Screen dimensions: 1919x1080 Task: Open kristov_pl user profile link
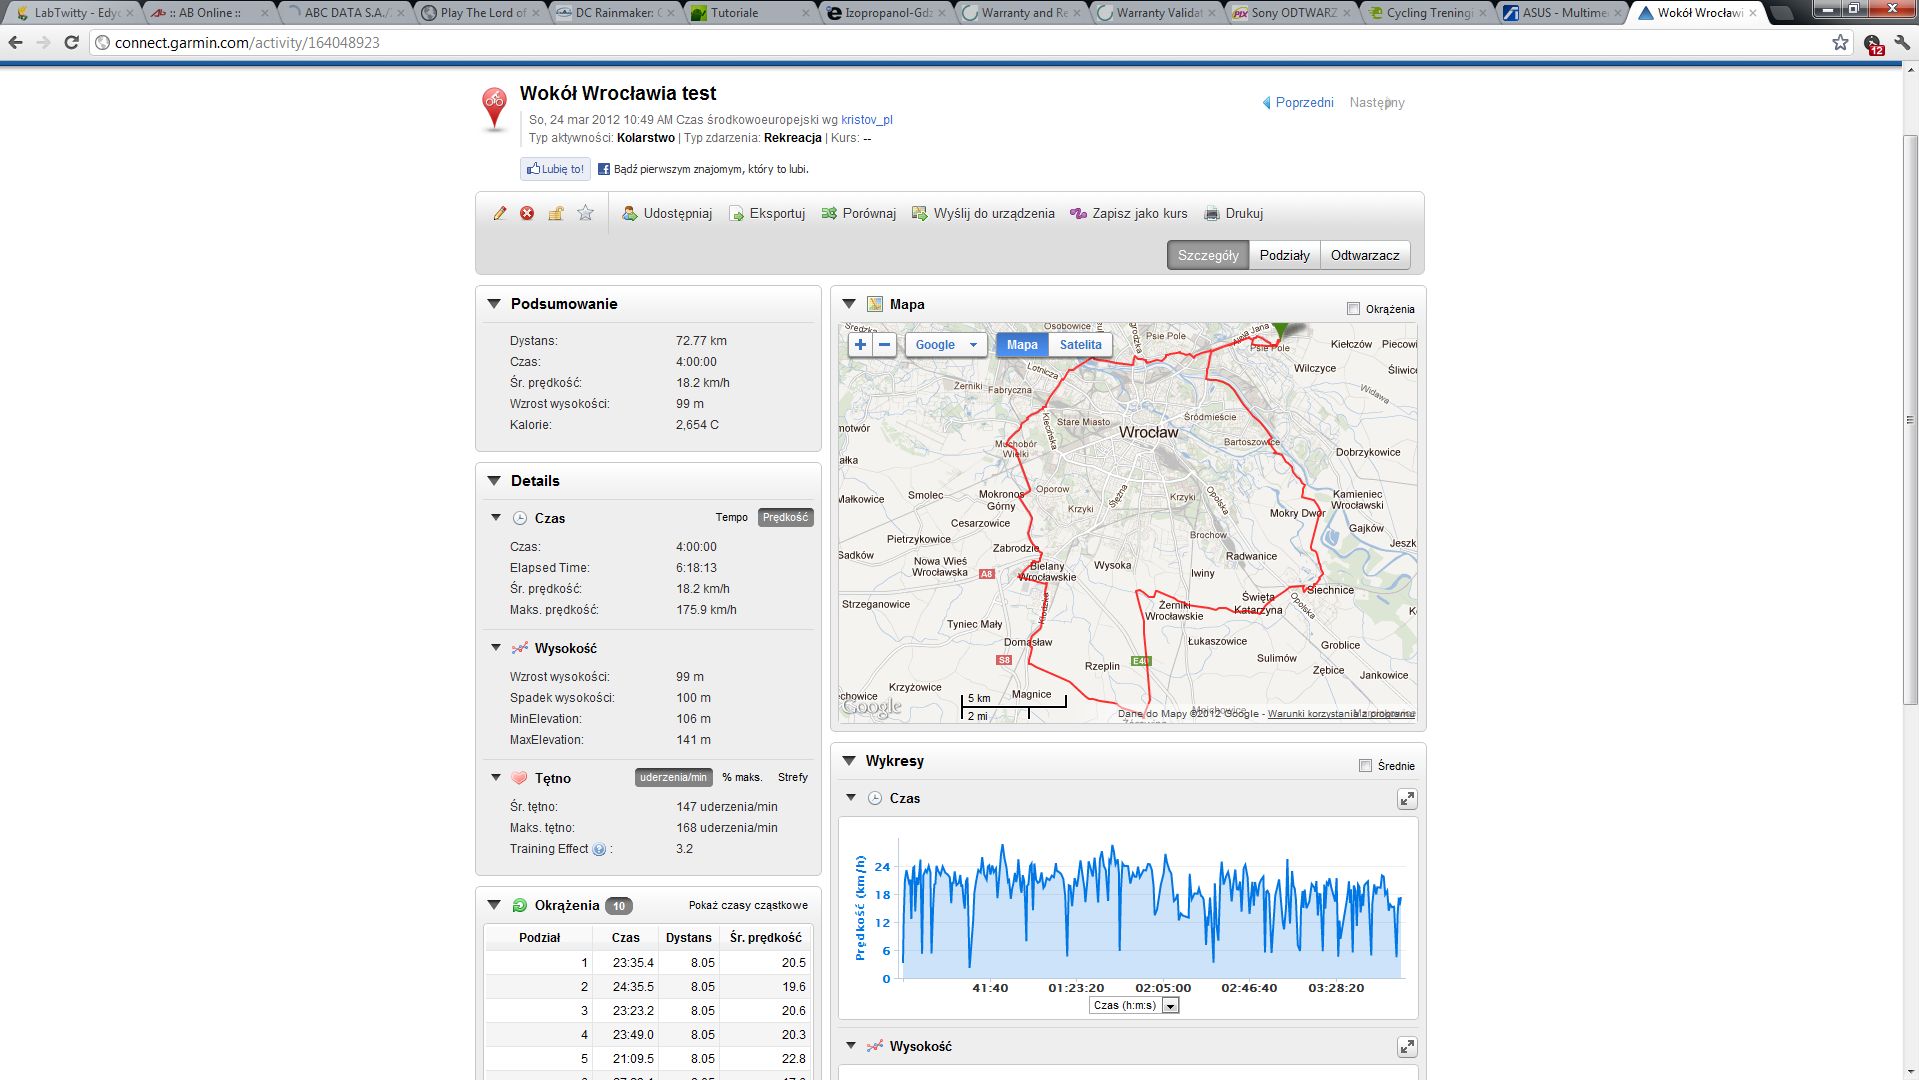coord(867,120)
